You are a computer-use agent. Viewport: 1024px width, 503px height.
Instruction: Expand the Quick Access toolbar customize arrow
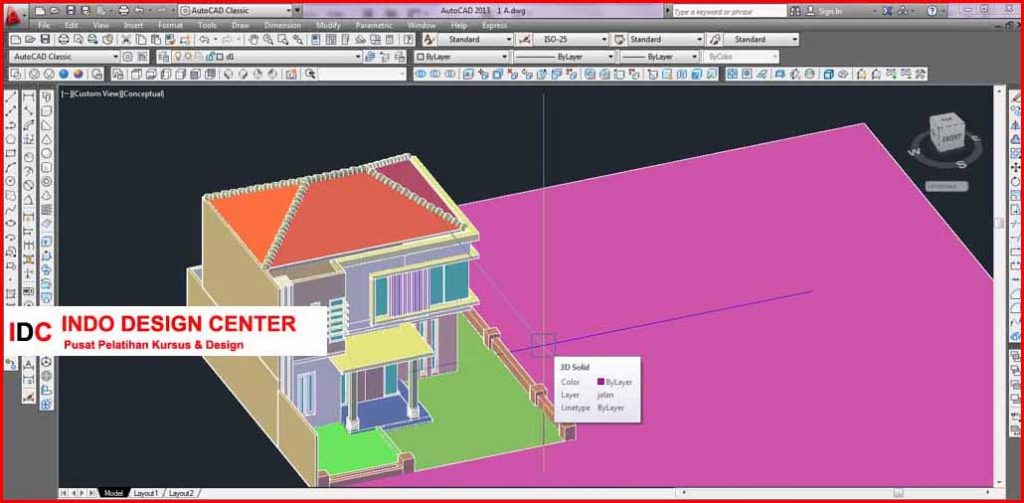coord(298,11)
